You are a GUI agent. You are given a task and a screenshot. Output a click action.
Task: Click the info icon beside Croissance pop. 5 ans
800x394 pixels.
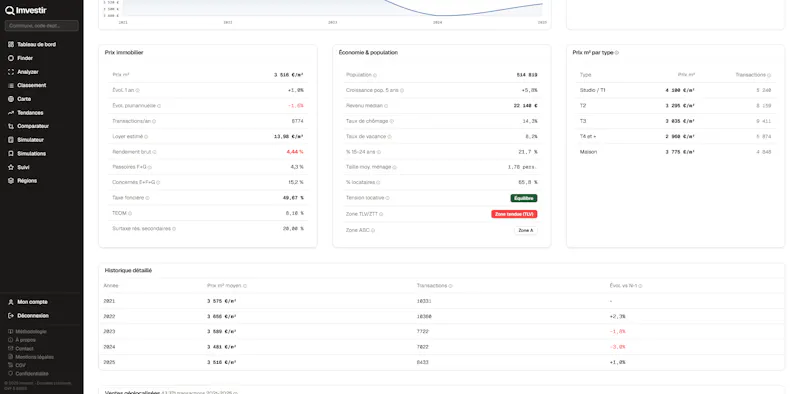402,90
